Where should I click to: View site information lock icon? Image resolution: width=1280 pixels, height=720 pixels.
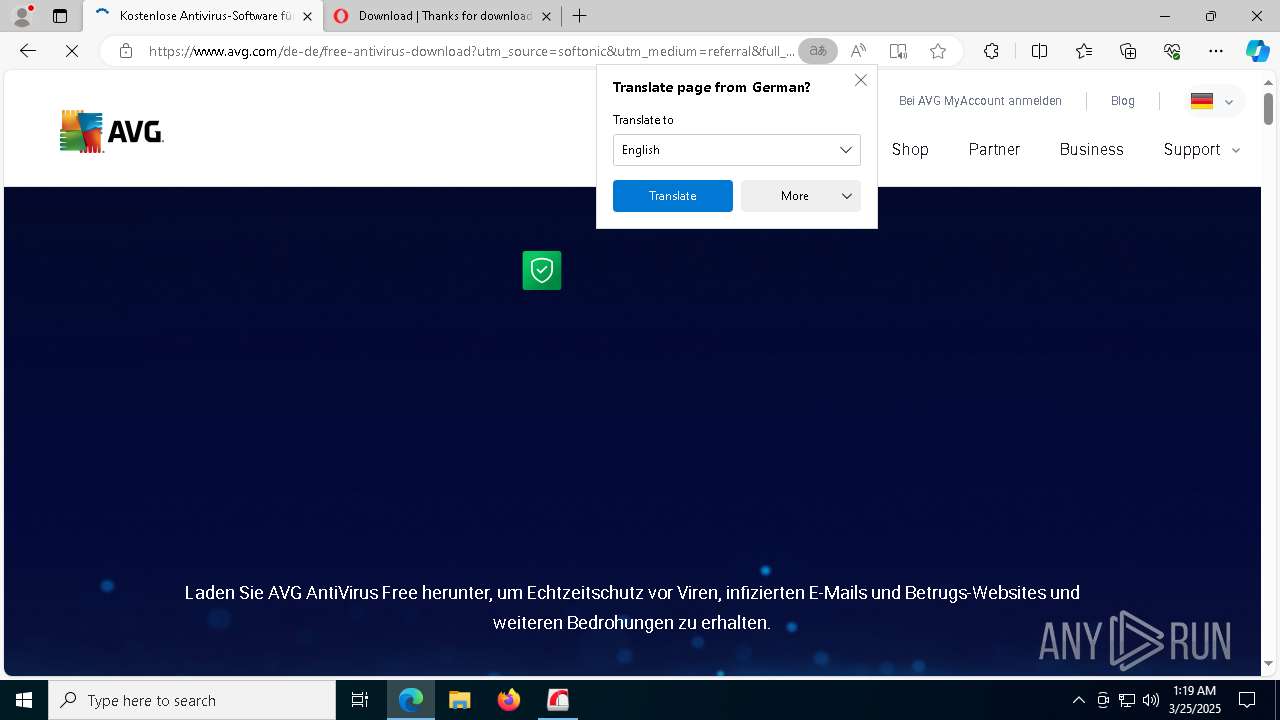pos(126,51)
